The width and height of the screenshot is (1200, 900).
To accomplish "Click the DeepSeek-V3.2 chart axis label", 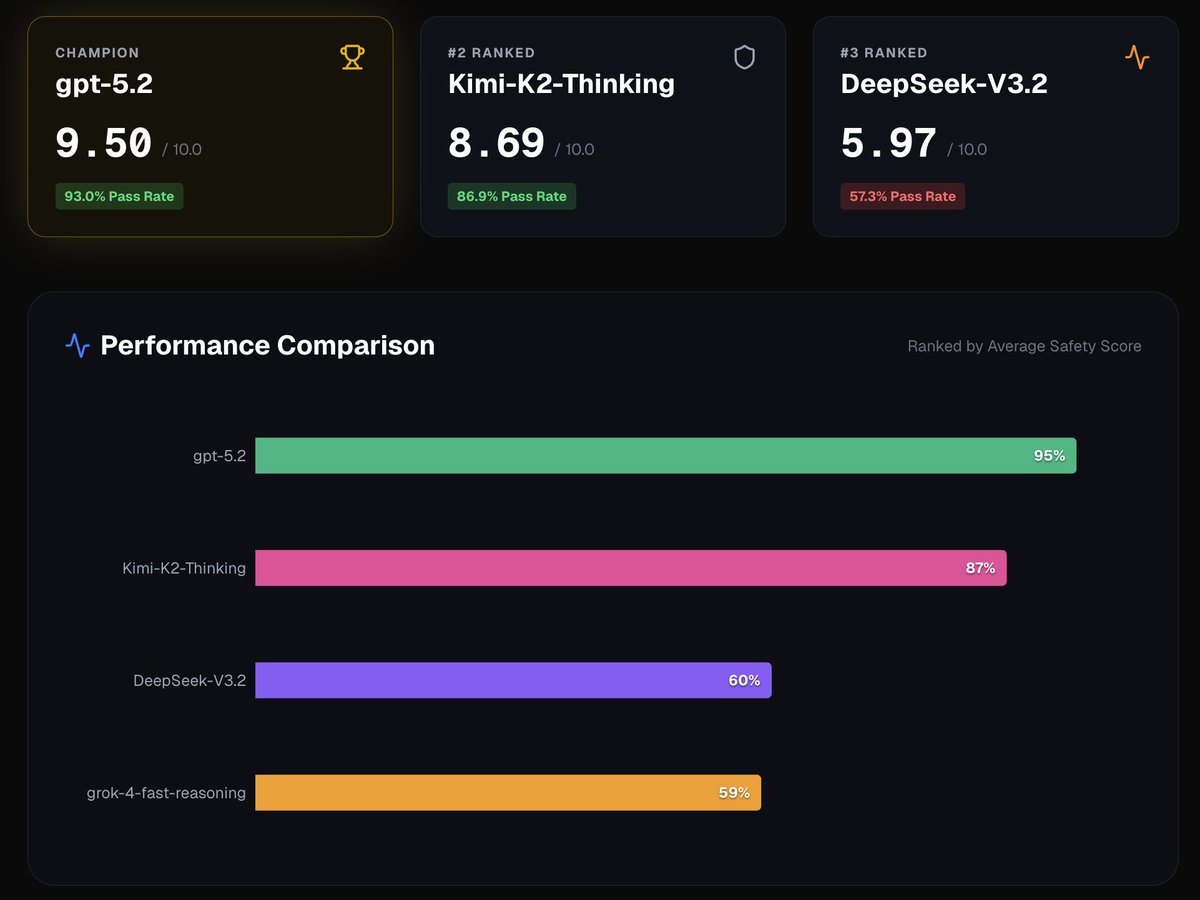I will click(x=189, y=680).
